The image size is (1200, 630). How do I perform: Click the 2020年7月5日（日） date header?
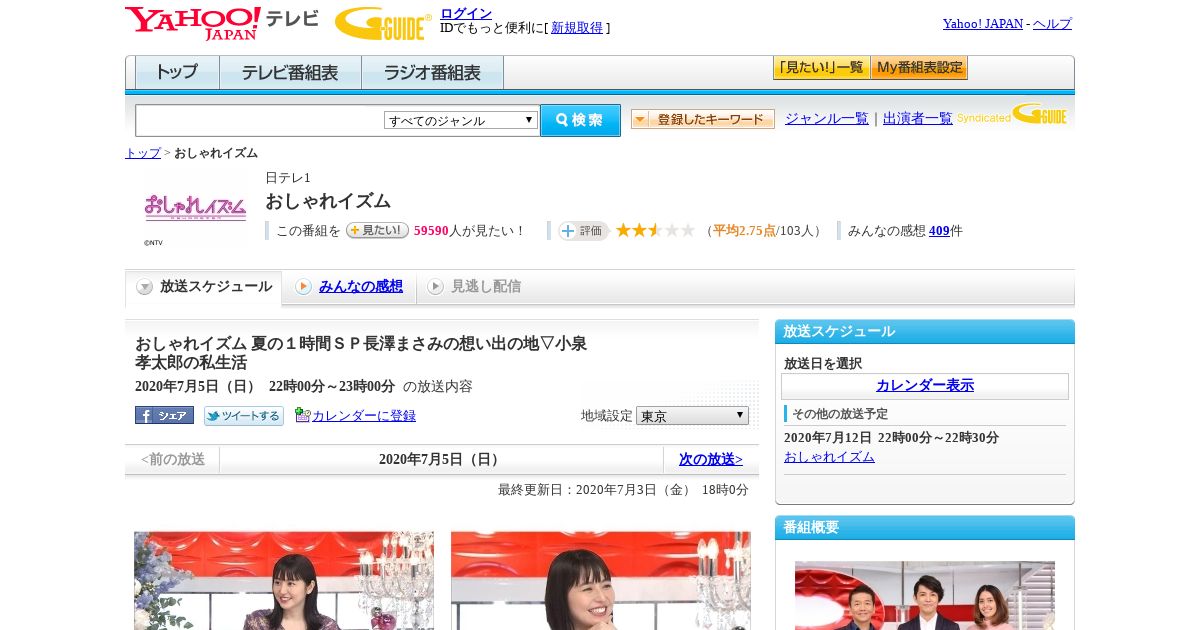coord(440,460)
